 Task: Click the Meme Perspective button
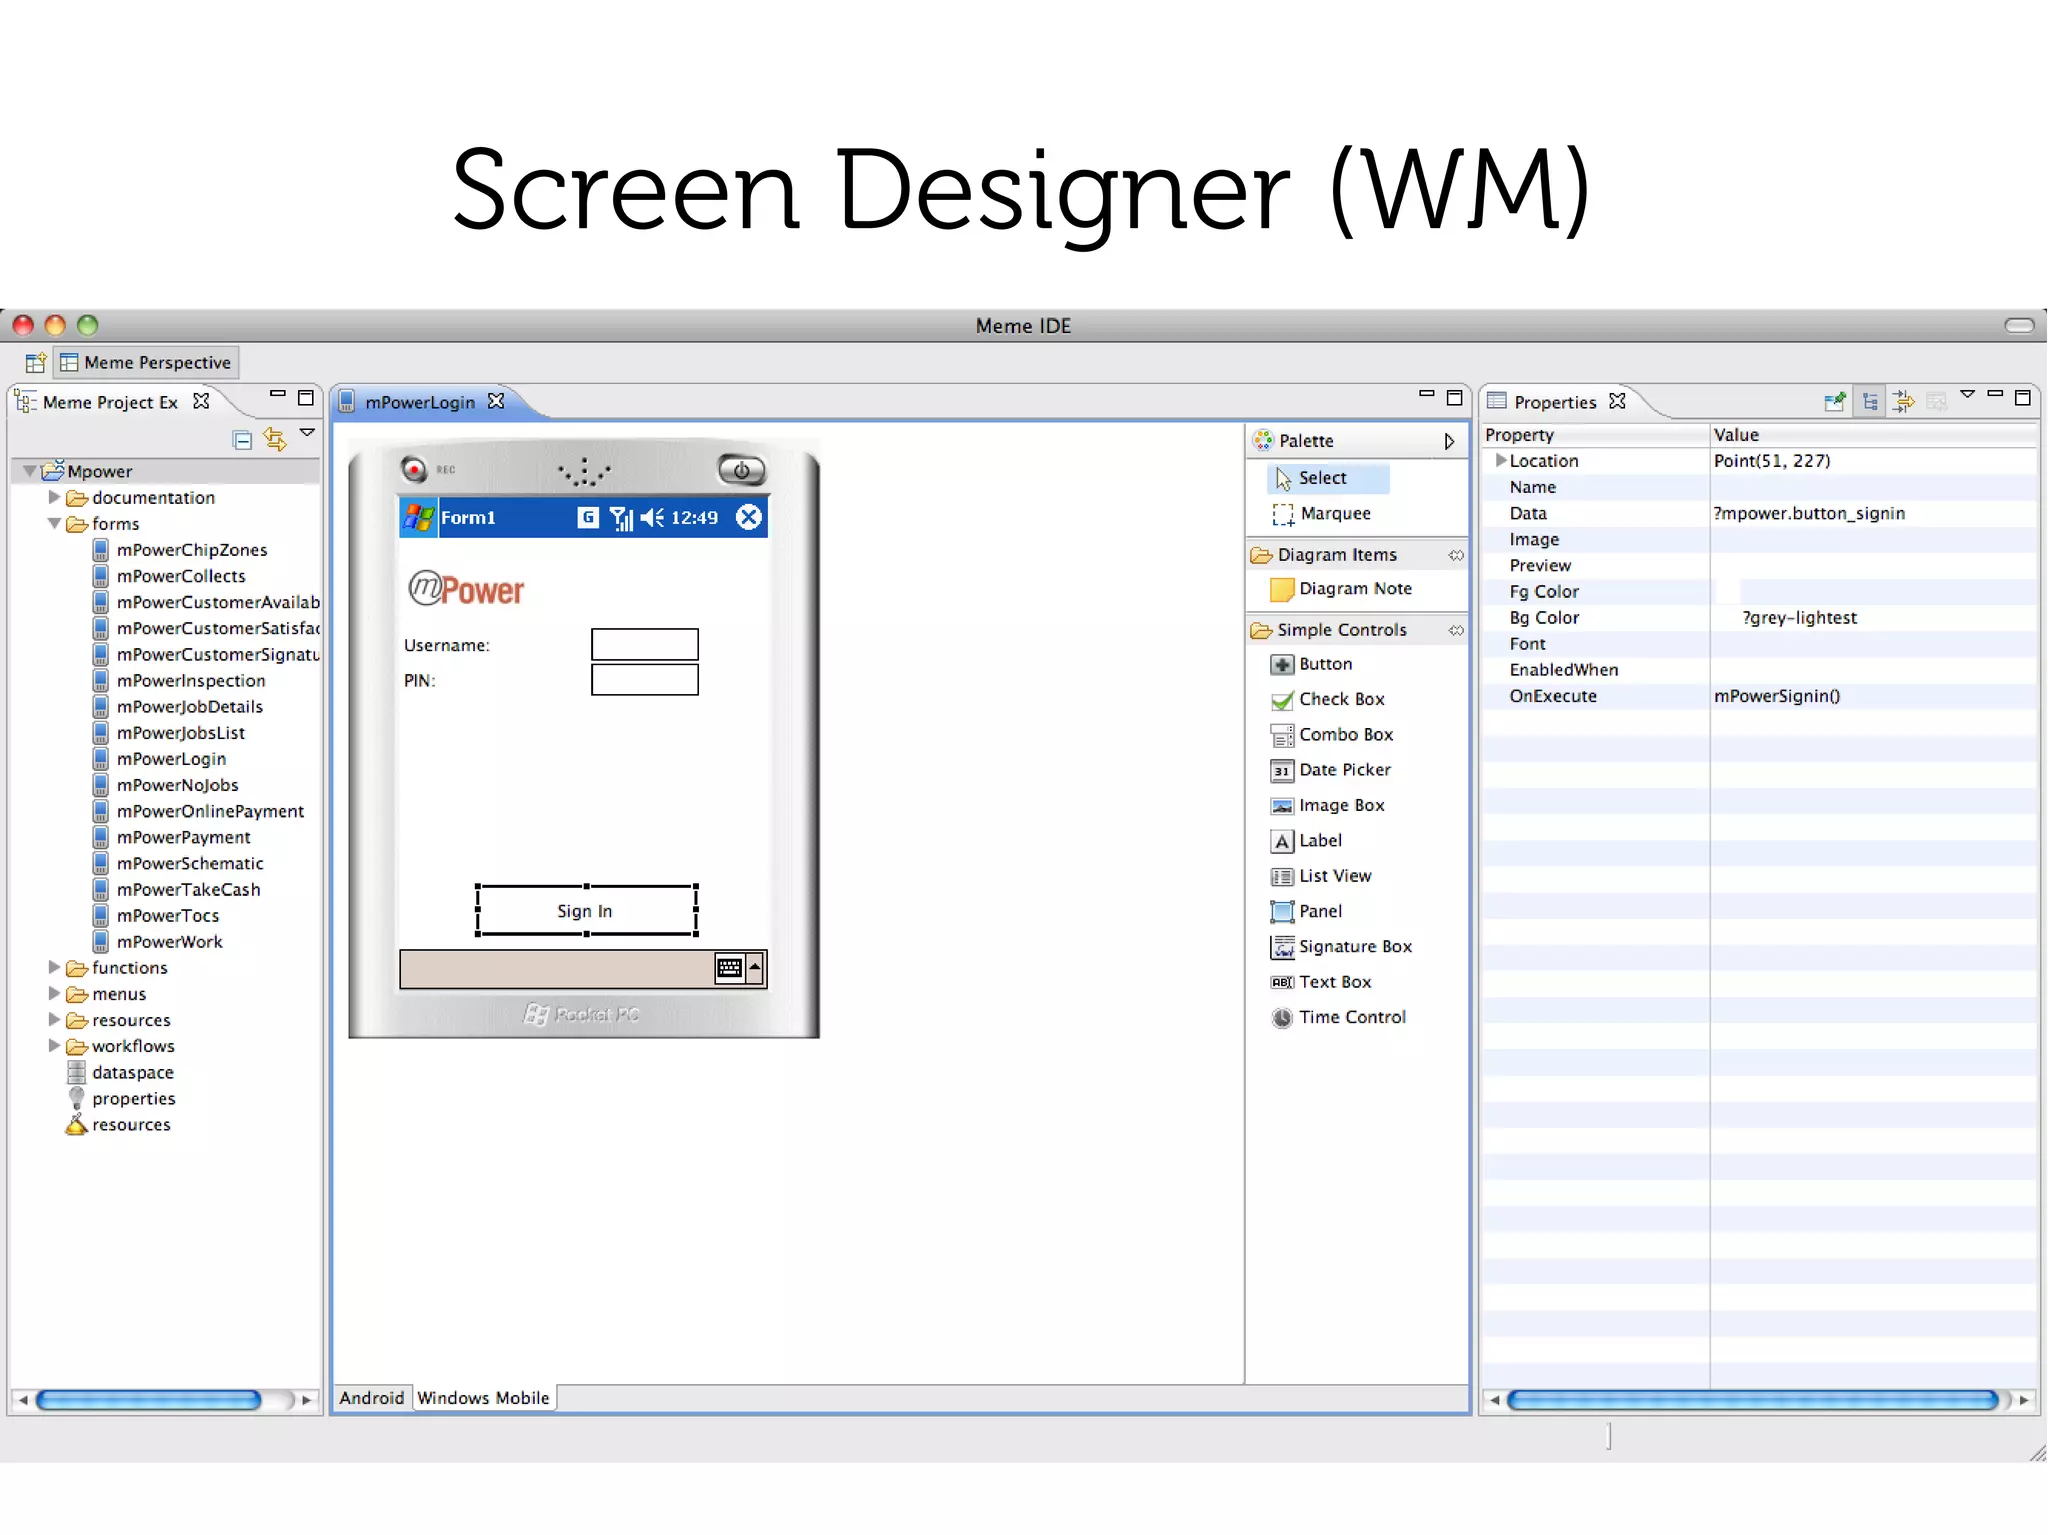coord(146,363)
